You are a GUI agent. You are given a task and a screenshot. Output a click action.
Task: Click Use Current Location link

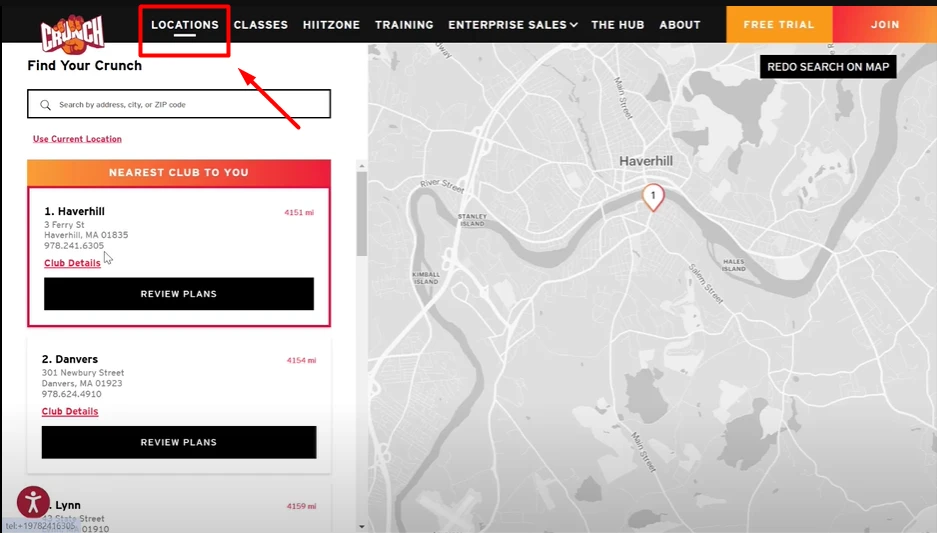point(77,139)
